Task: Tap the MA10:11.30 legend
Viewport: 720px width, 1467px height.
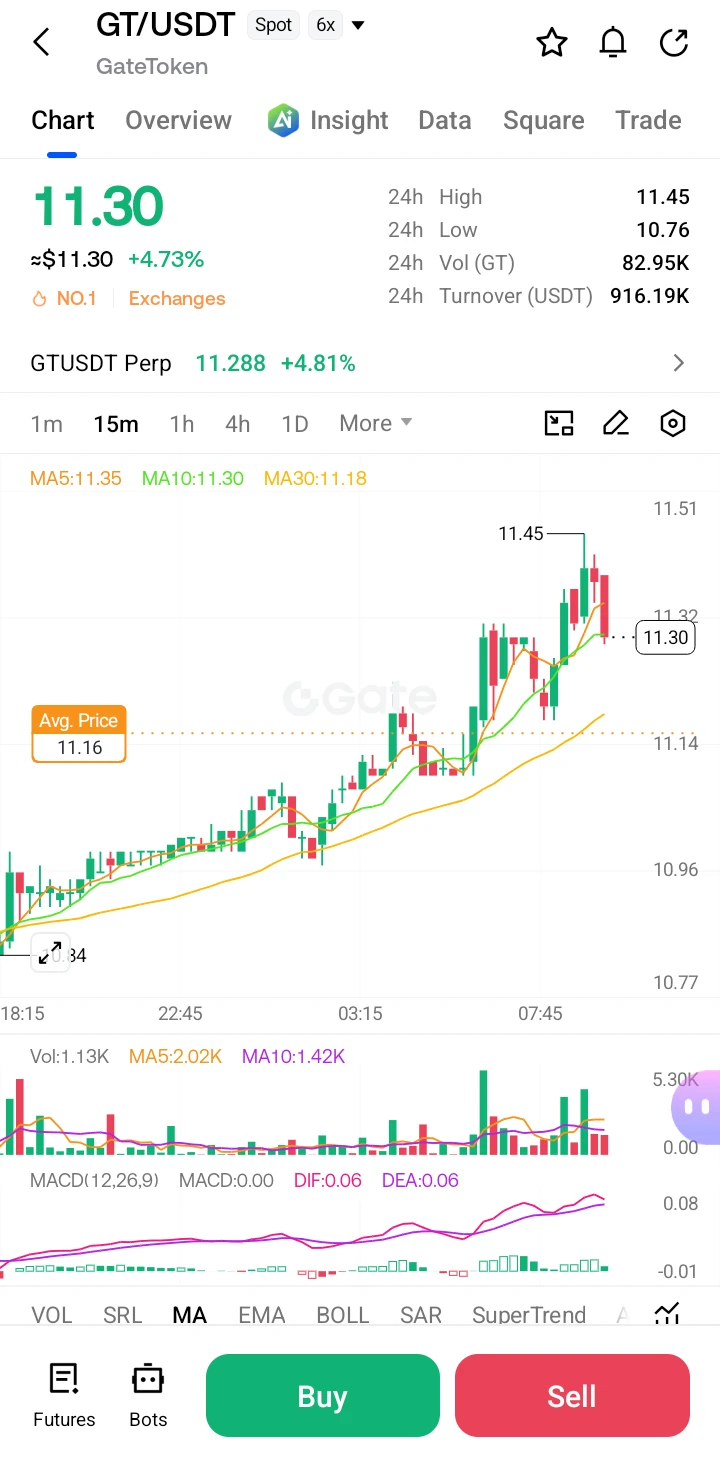Action: point(193,478)
